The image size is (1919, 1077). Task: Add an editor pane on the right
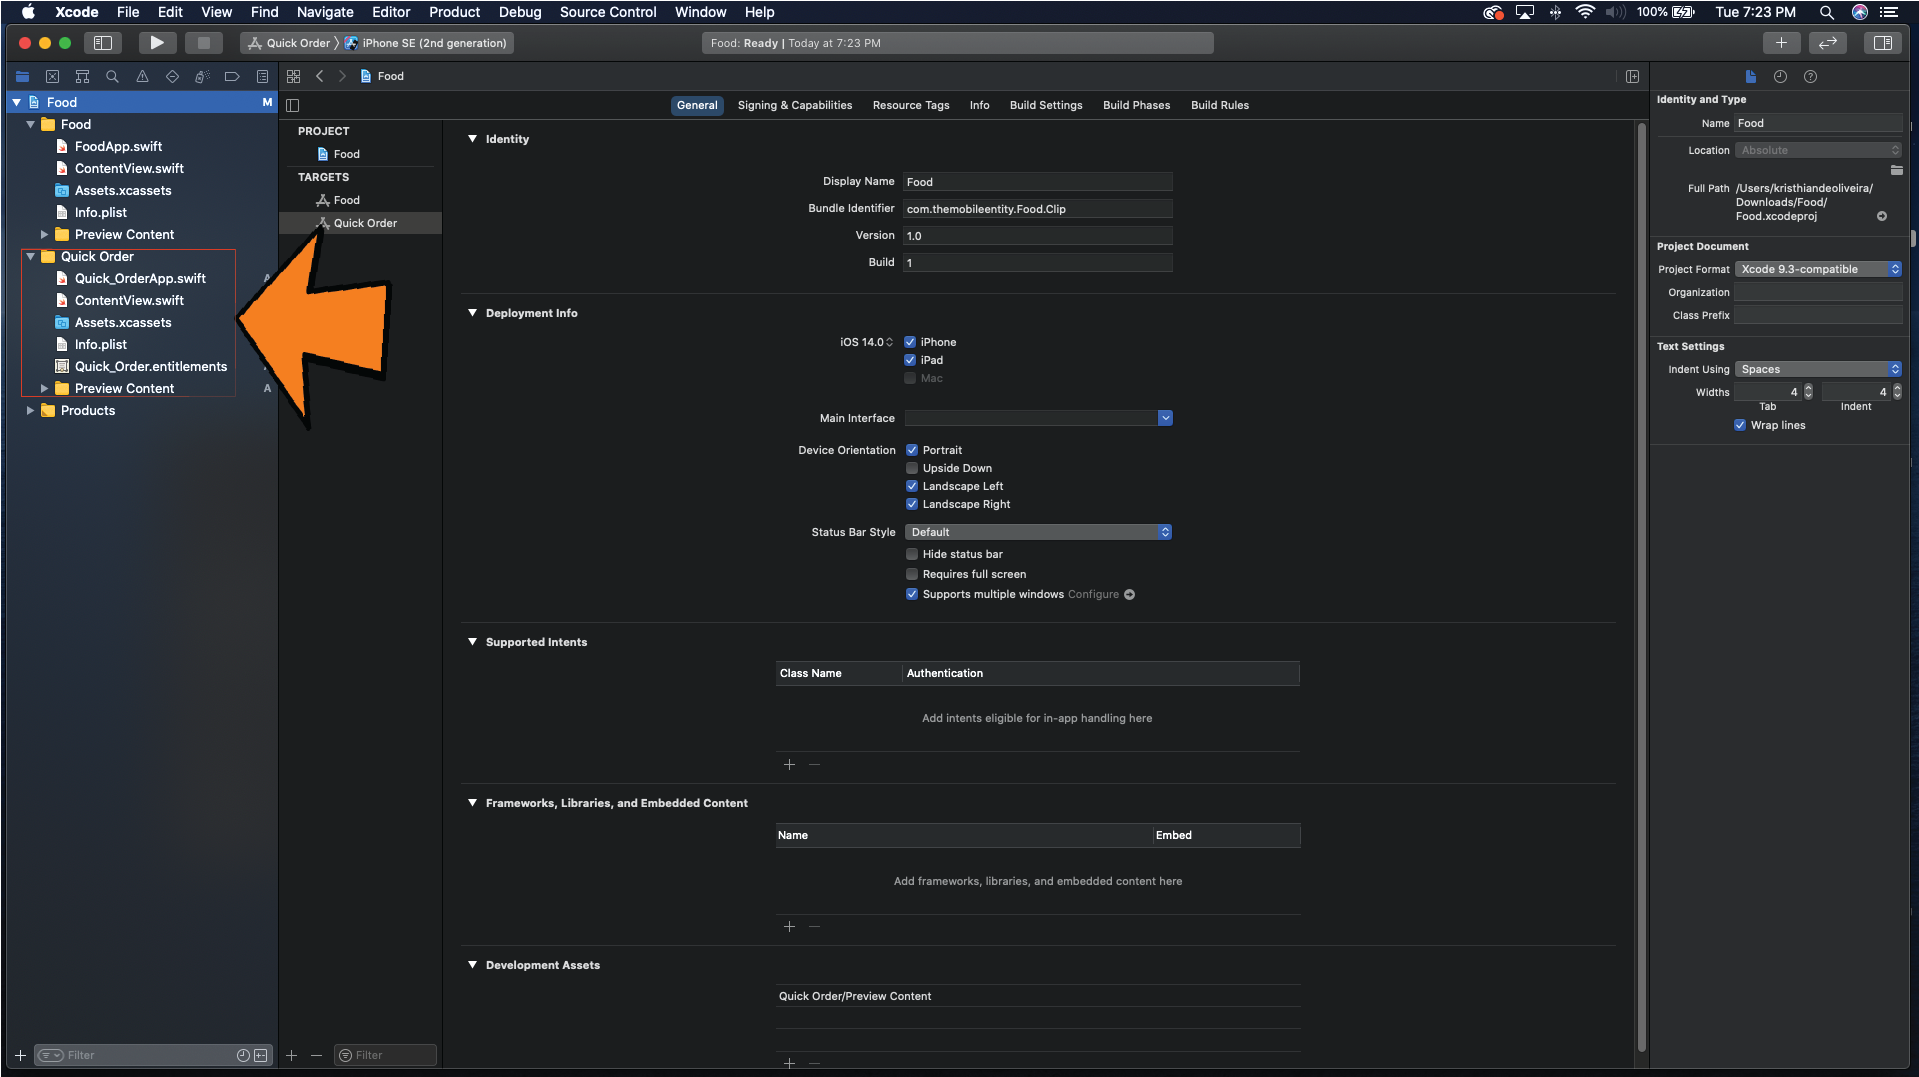tap(1633, 76)
